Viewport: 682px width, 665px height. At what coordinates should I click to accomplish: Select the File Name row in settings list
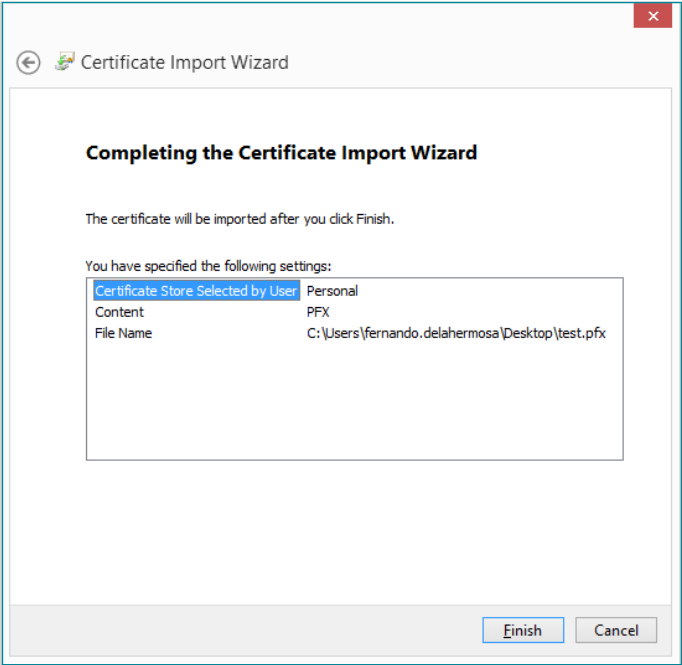123,333
